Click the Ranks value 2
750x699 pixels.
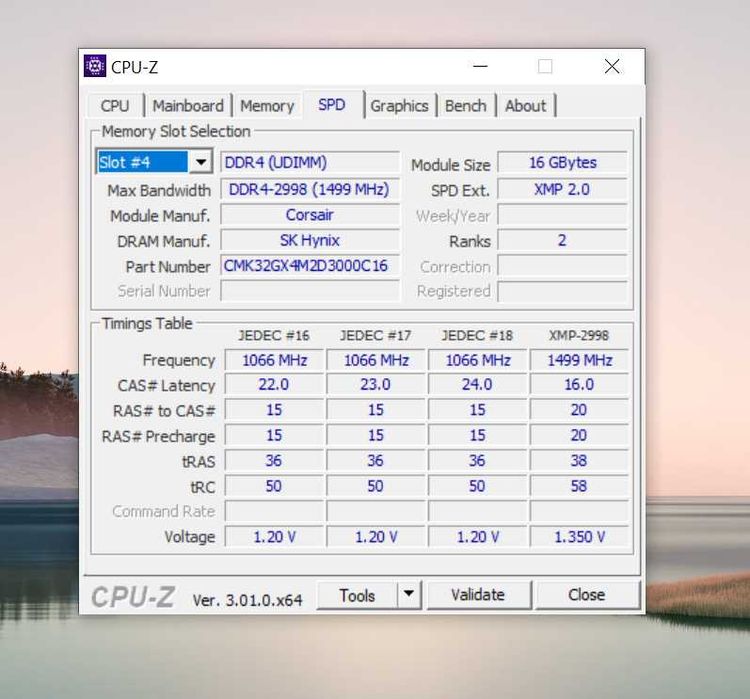(562, 240)
